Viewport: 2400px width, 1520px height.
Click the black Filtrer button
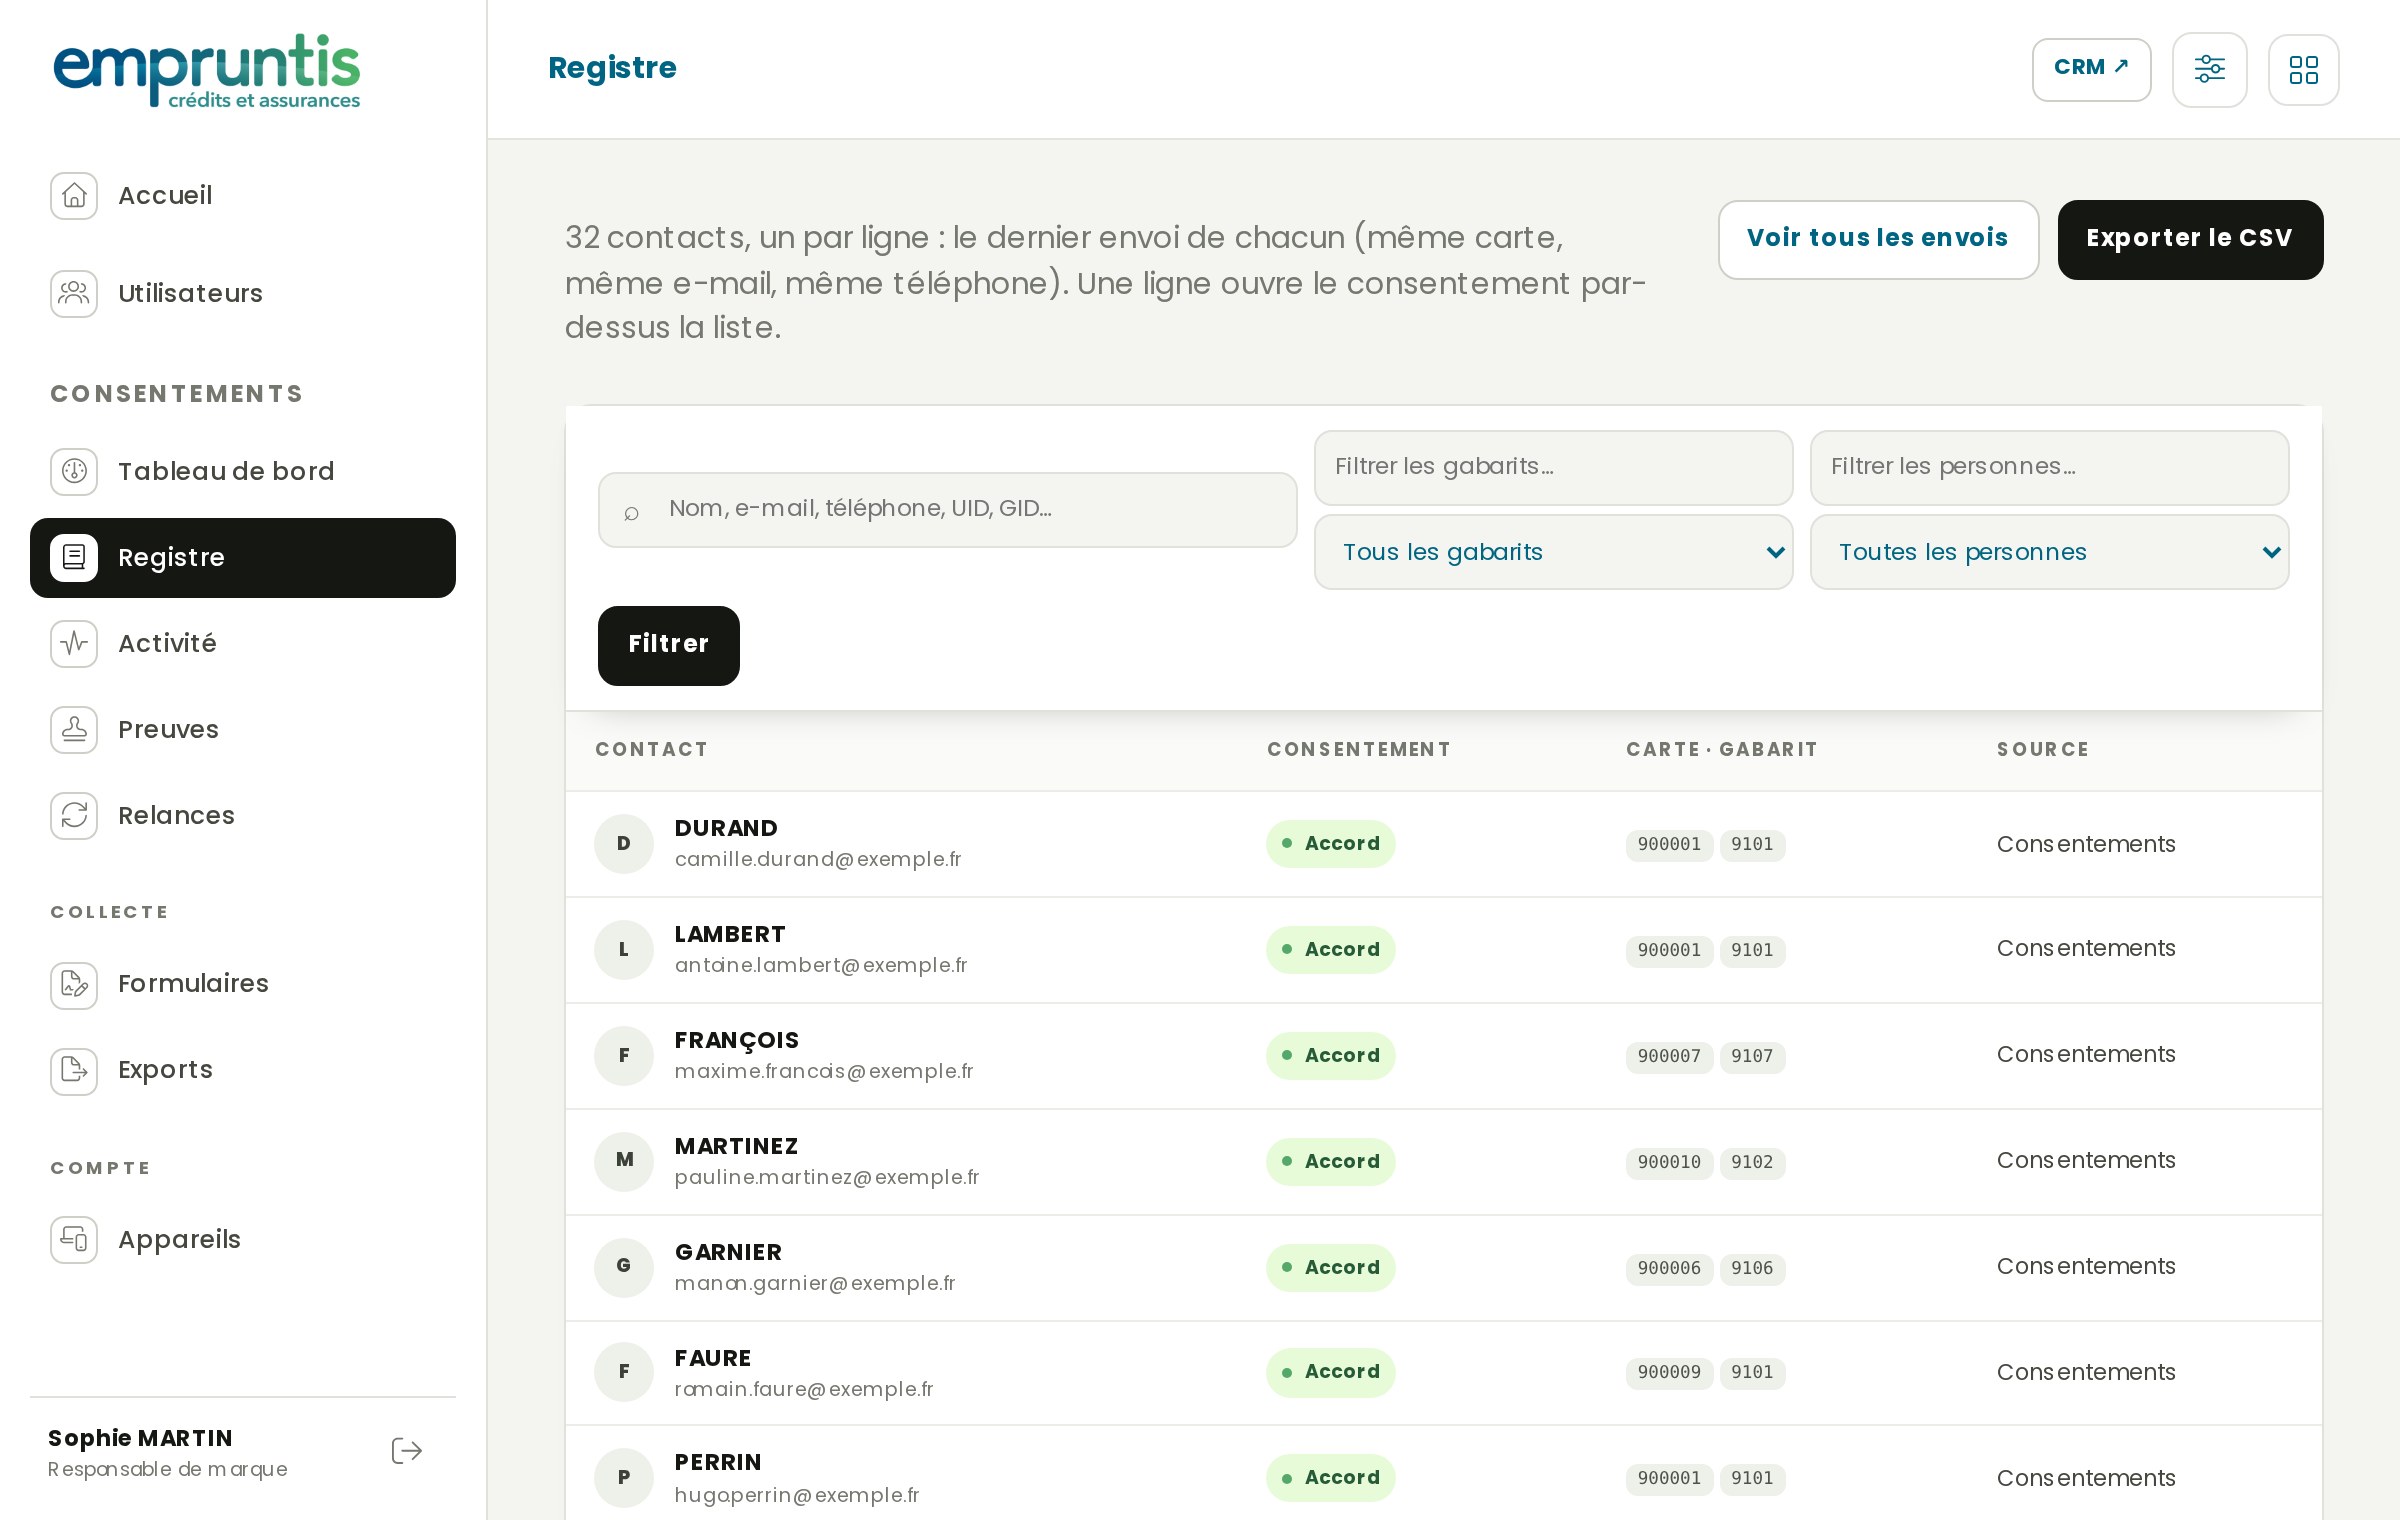[x=669, y=646]
